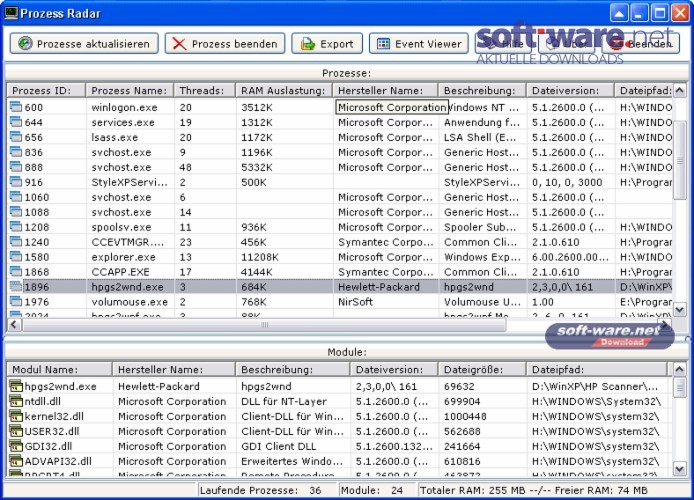Image resolution: width=694 pixels, height=500 pixels.
Task: Click the hpgs2wnd.exe module icon
Action: (16, 386)
